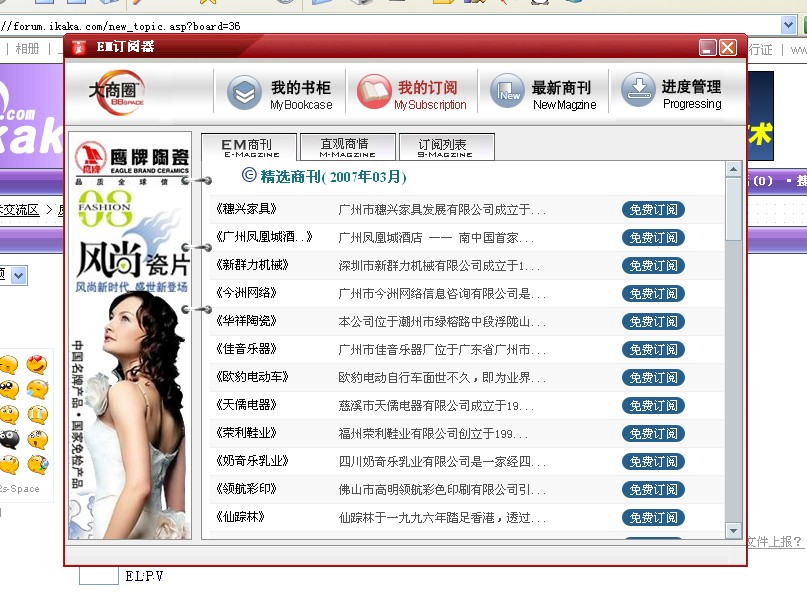Click 相册 link in the browser page

(27, 49)
